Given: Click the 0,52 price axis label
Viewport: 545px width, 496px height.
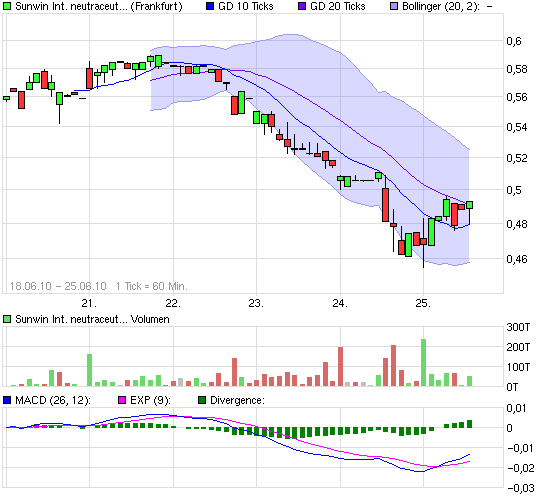Looking at the screenshot, I should [517, 158].
